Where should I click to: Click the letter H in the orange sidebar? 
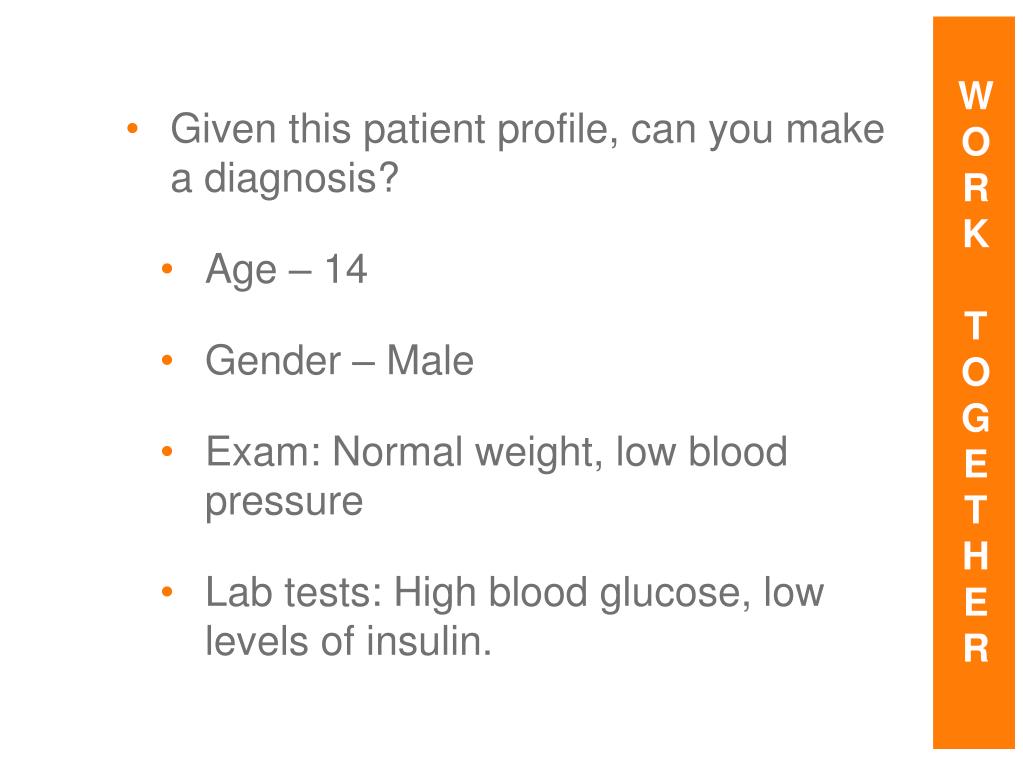point(975,556)
